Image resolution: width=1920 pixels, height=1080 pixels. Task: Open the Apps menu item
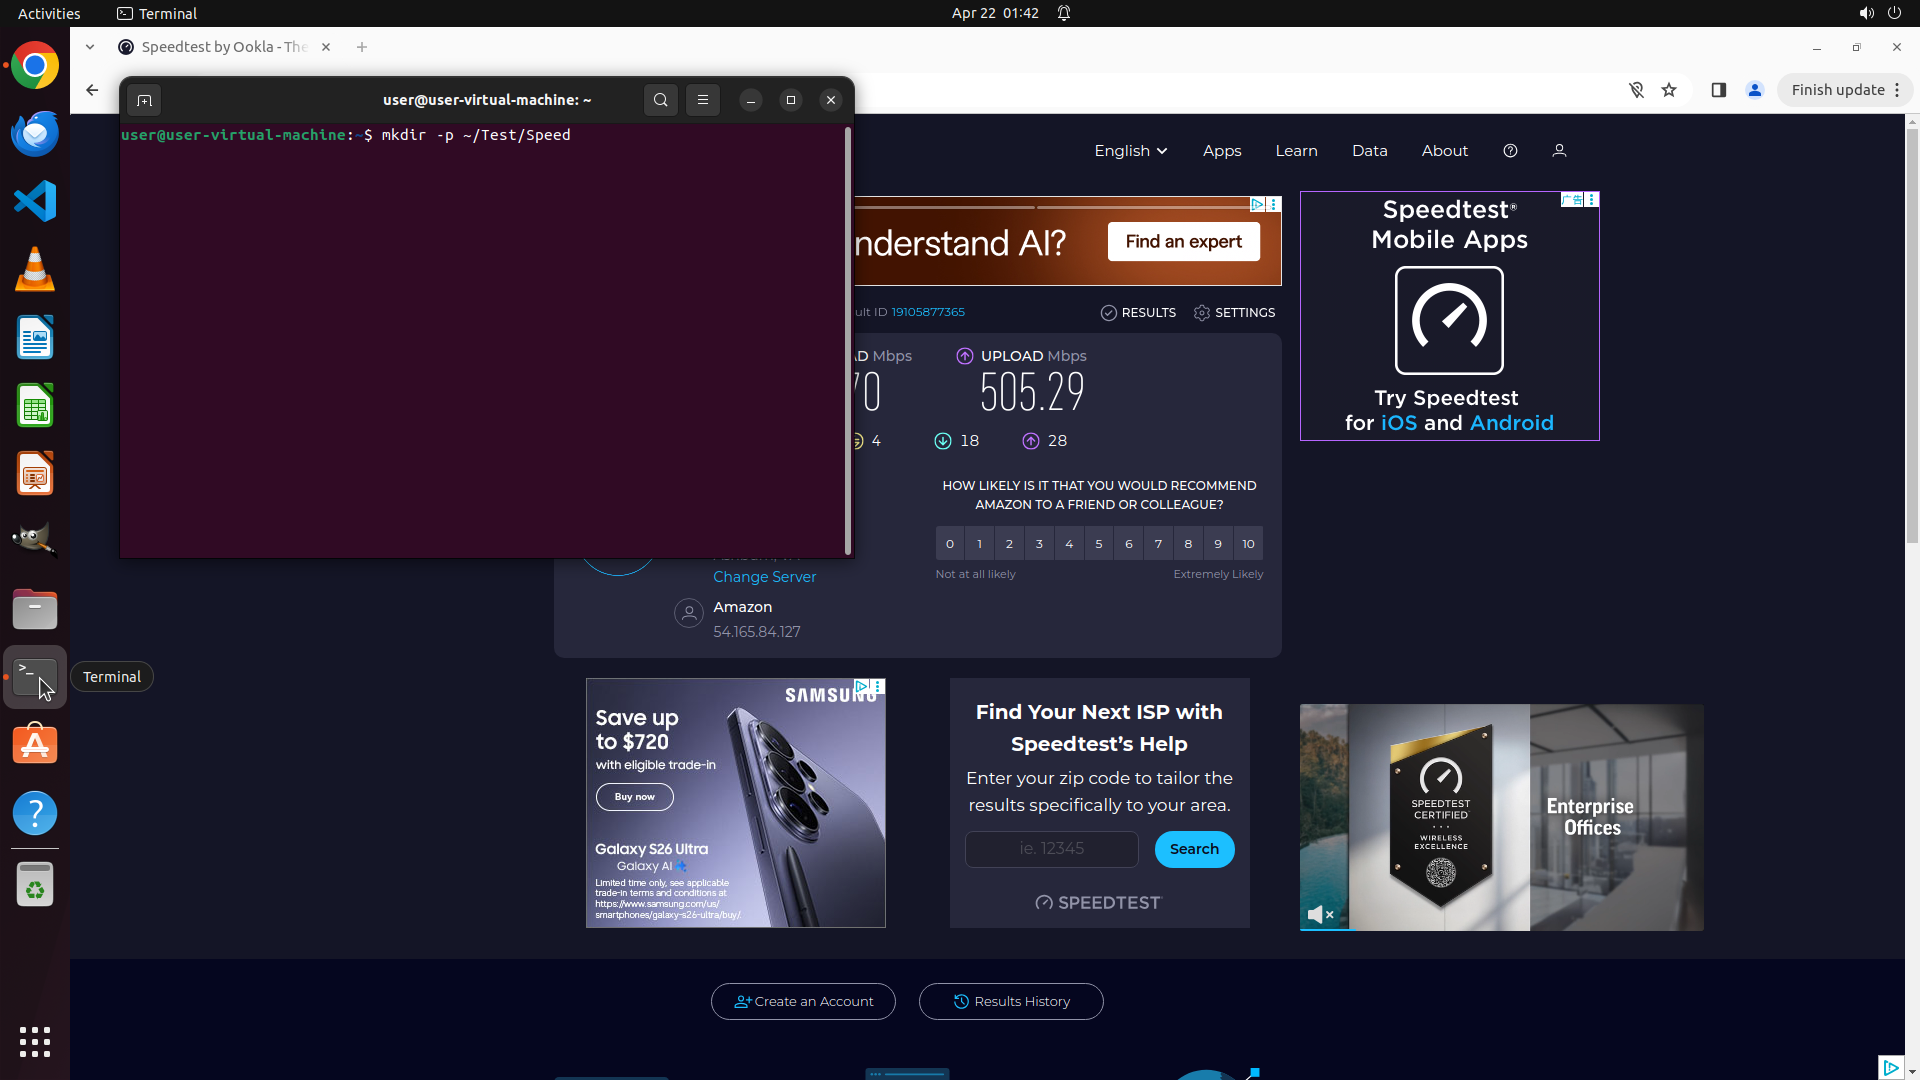(1222, 151)
